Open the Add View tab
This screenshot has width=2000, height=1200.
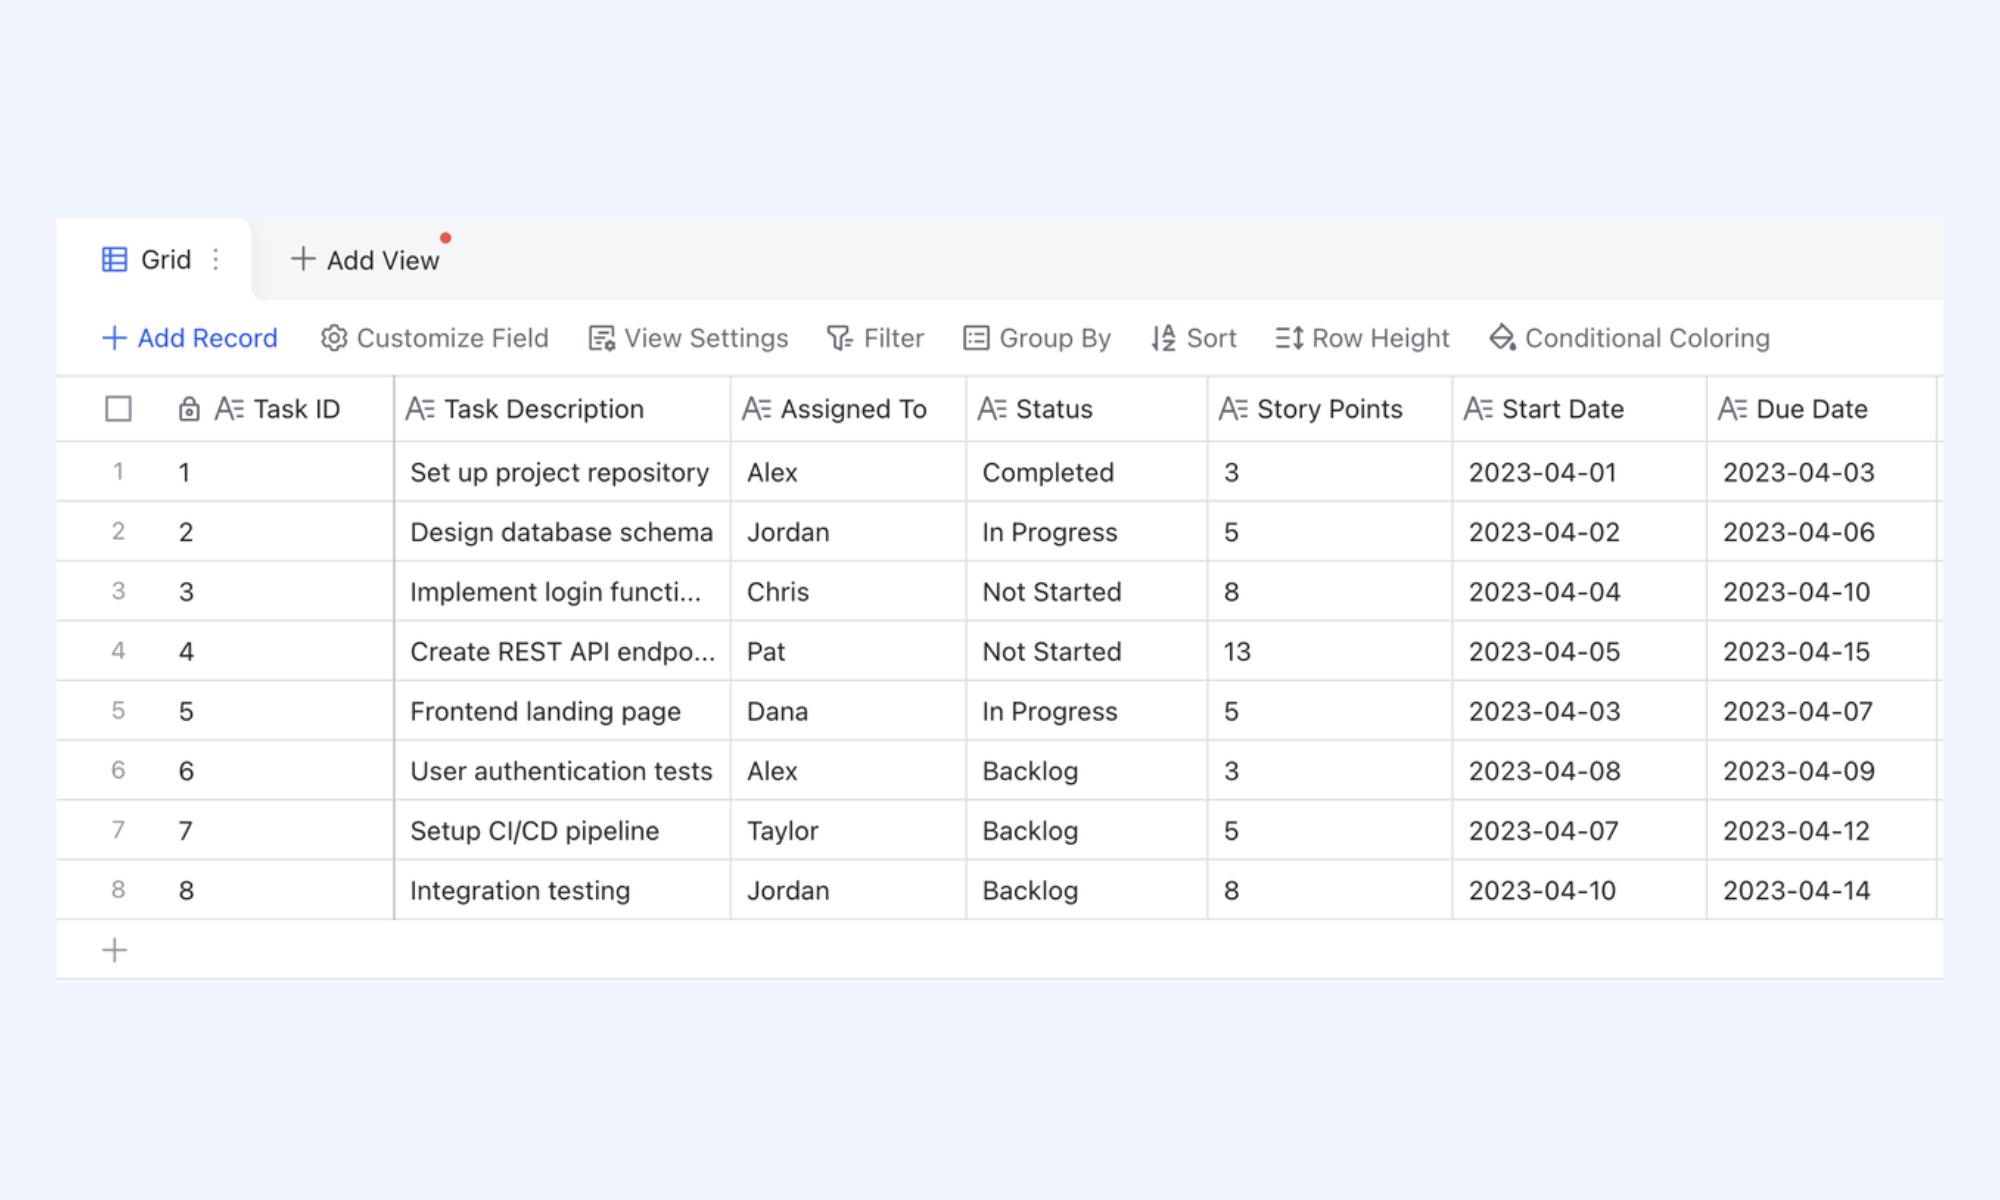pos(365,260)
